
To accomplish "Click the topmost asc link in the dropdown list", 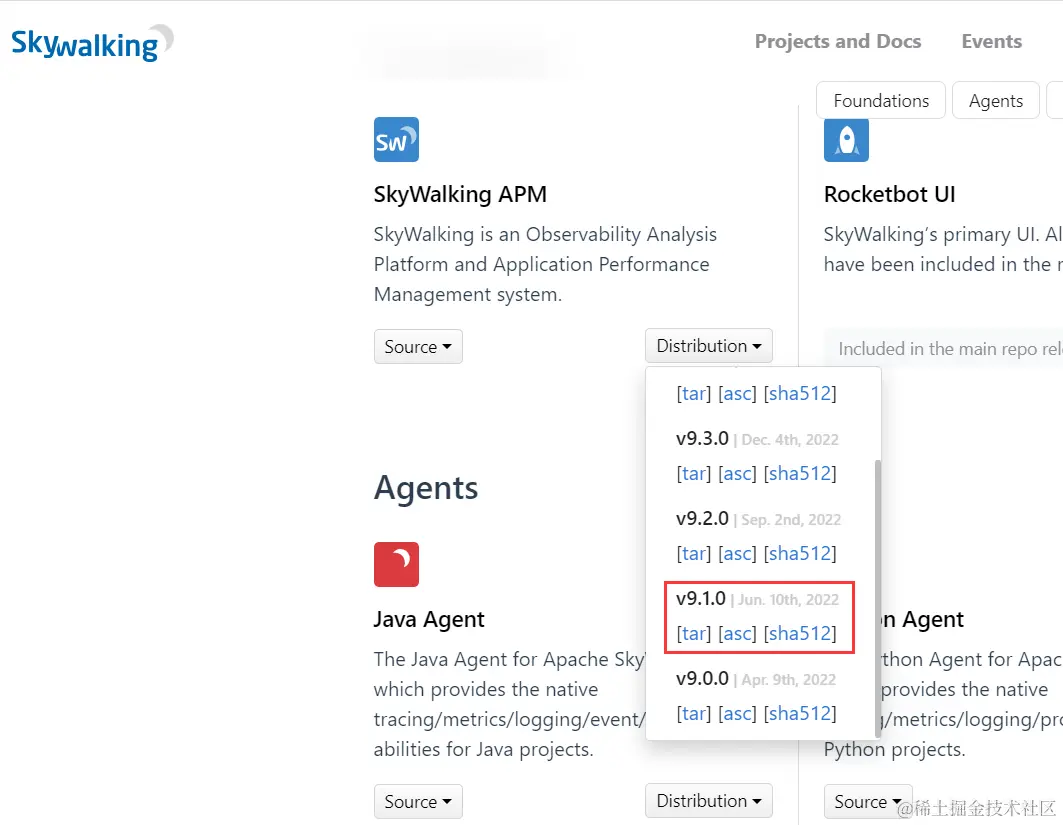I will coord(737,393).
